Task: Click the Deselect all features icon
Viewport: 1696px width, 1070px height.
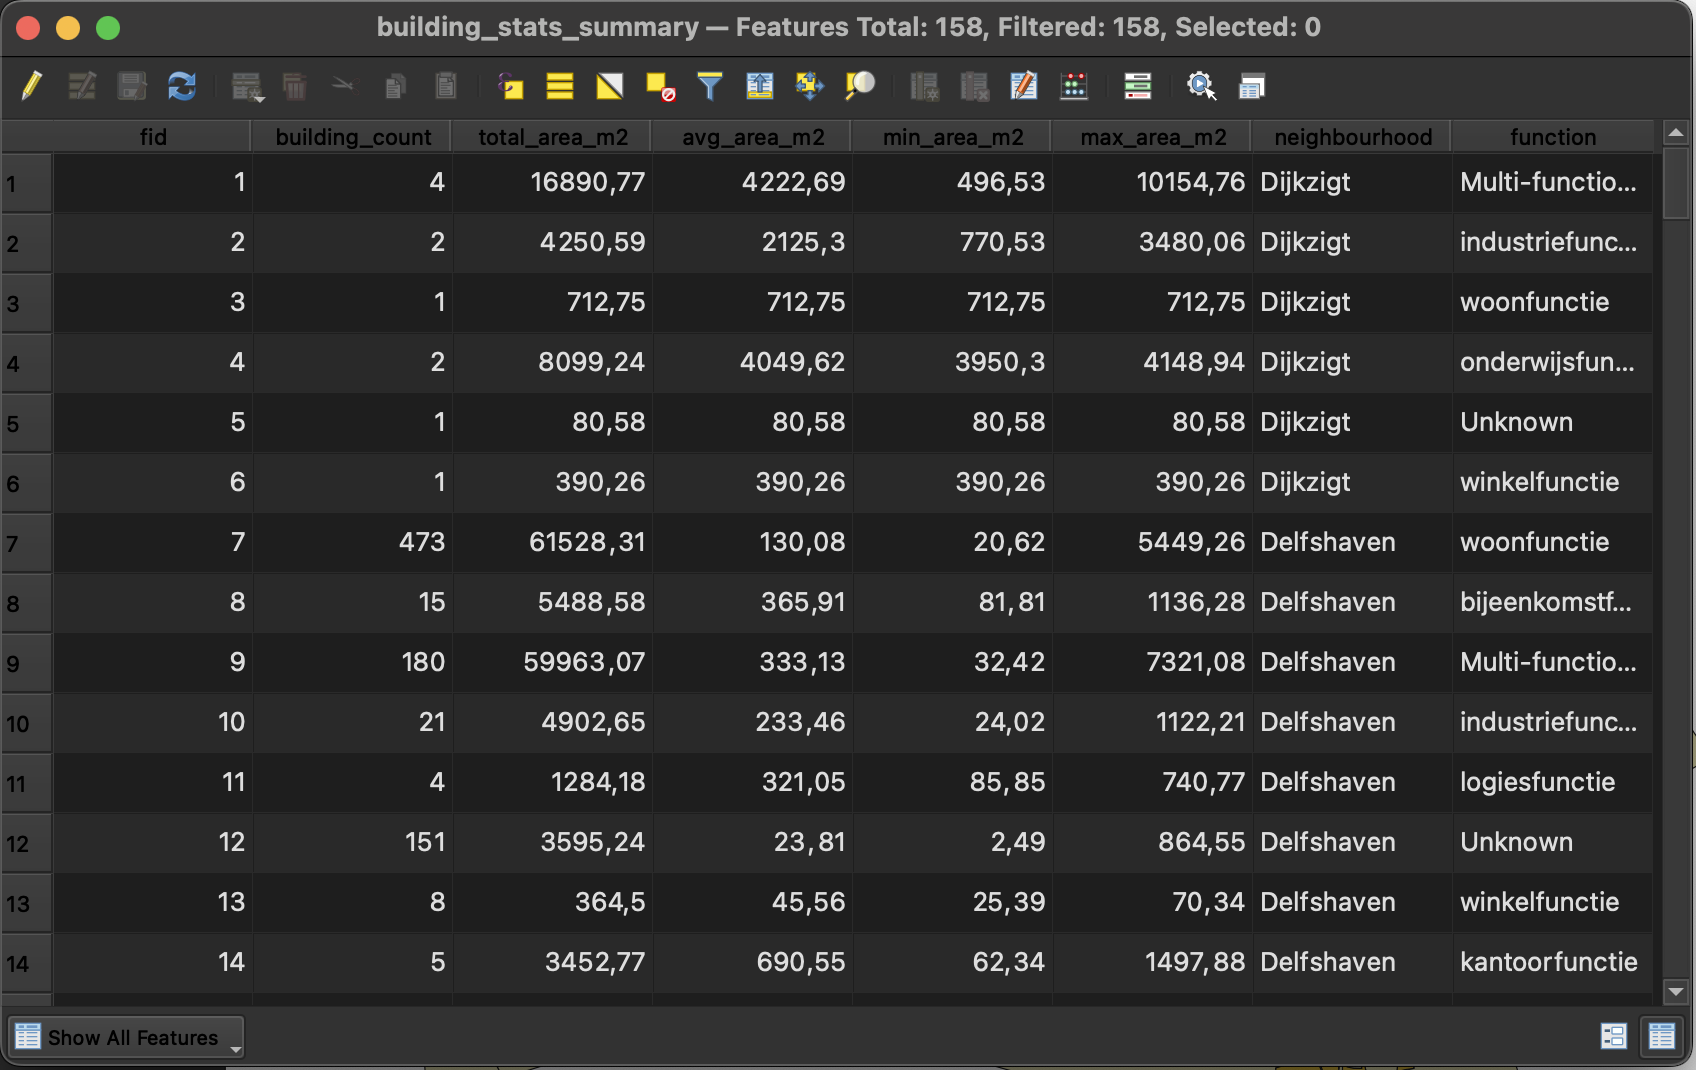Action: click(660, 86)
